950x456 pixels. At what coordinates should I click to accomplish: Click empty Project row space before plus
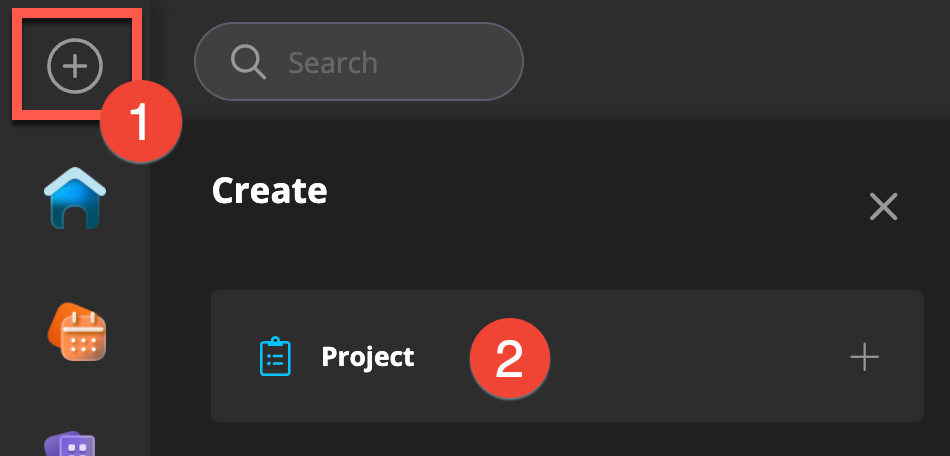(x=700, y=357)
